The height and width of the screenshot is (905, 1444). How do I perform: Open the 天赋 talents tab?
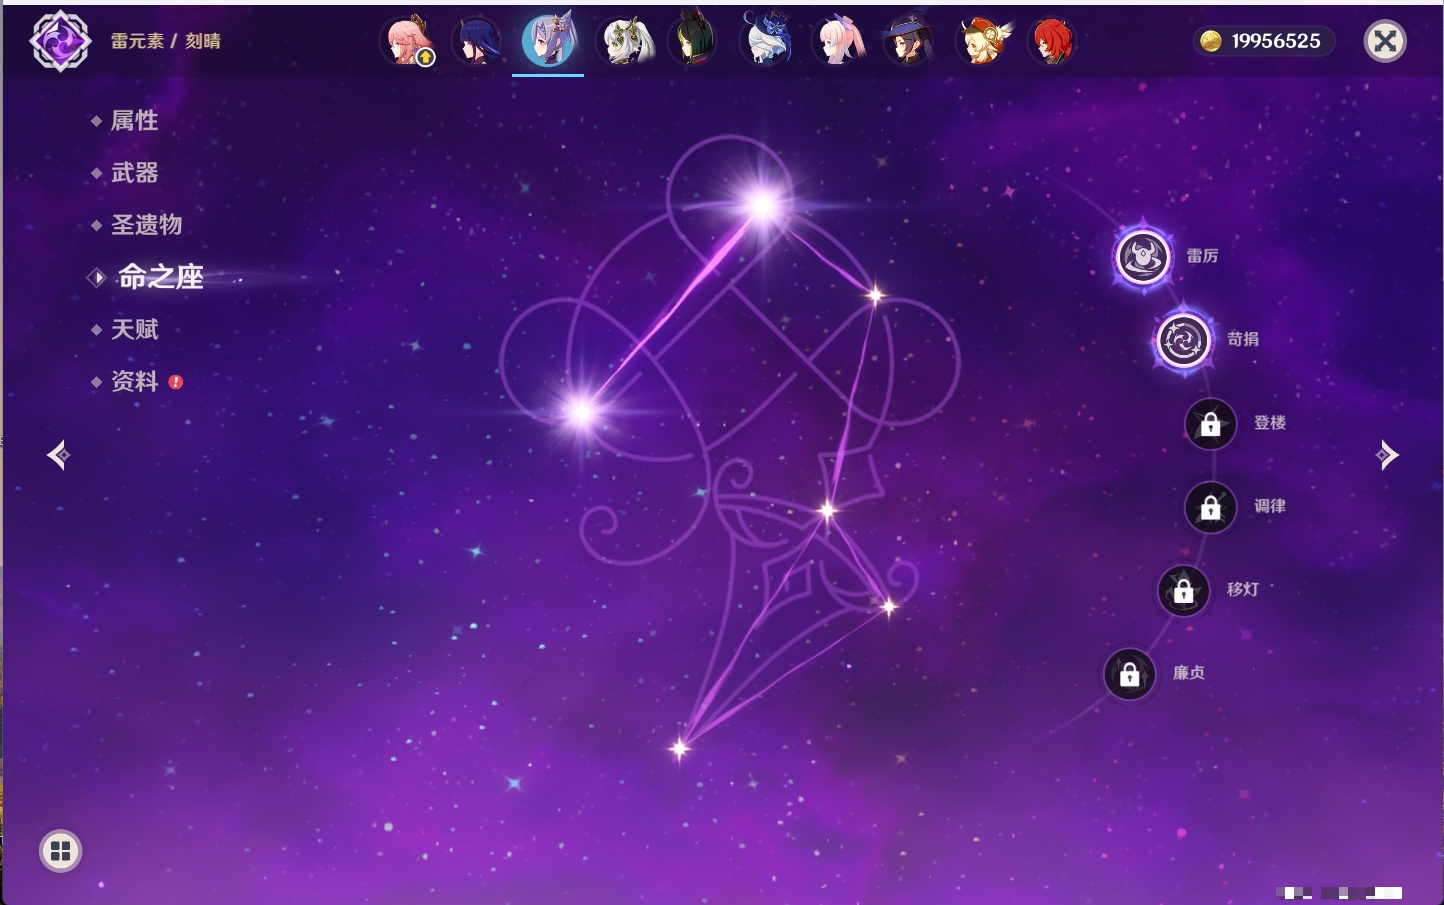[134, 329]
